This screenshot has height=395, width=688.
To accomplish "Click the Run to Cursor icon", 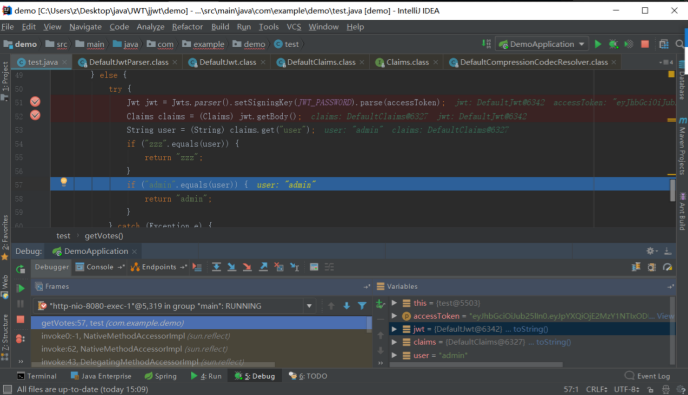I will (x=295, y=267).
